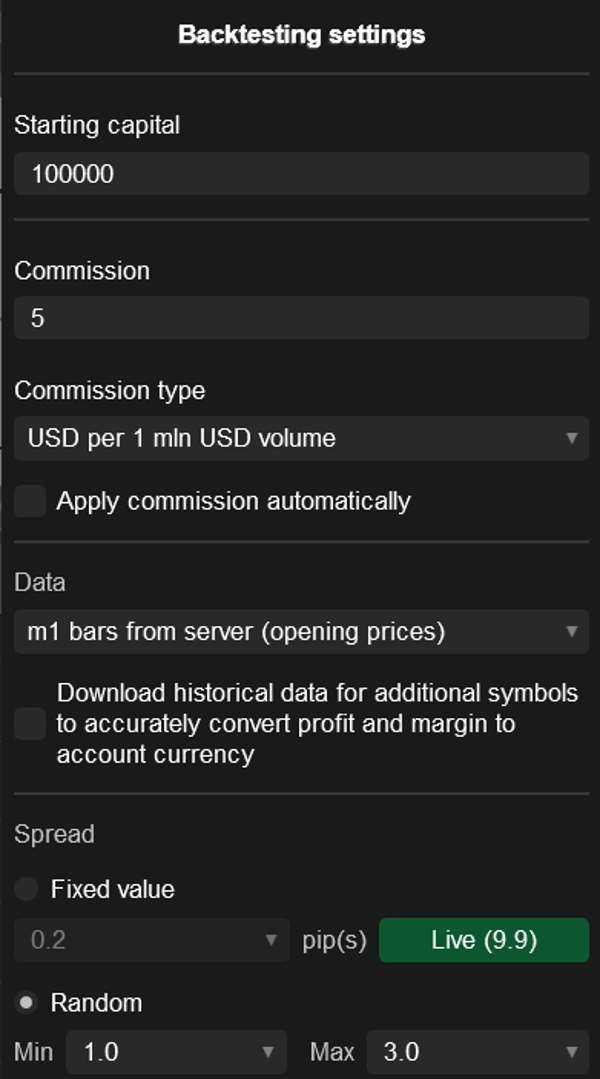The height and width of the screenshot is (1079, 600).
Task: Click the Fixed value label
Action: coord(112,889)
